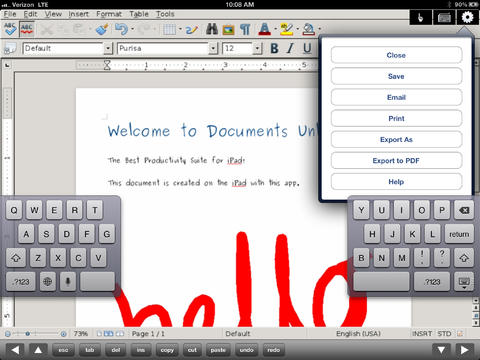480x360 pixels.
Task: Expand the Purisa font name dropdown
Action: tap(213, 49)
